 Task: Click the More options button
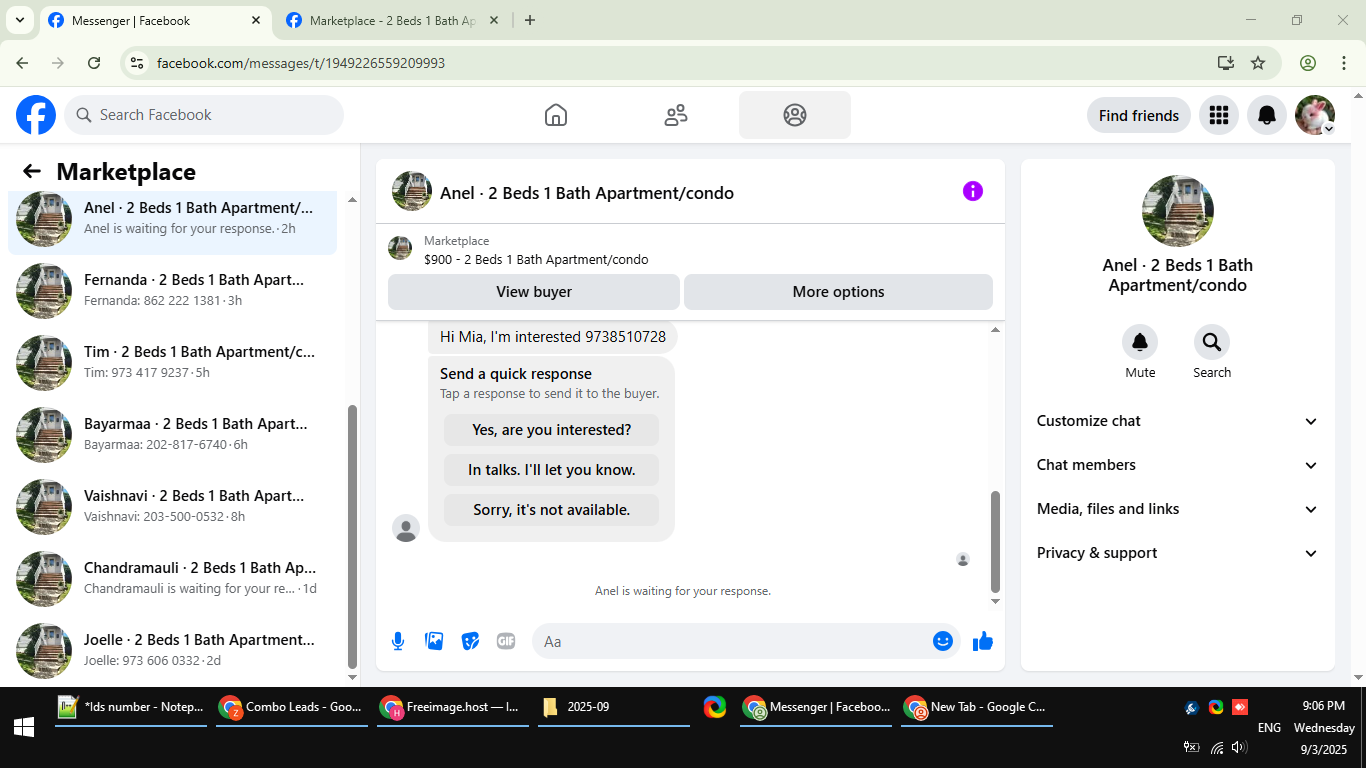click(838, 292)
